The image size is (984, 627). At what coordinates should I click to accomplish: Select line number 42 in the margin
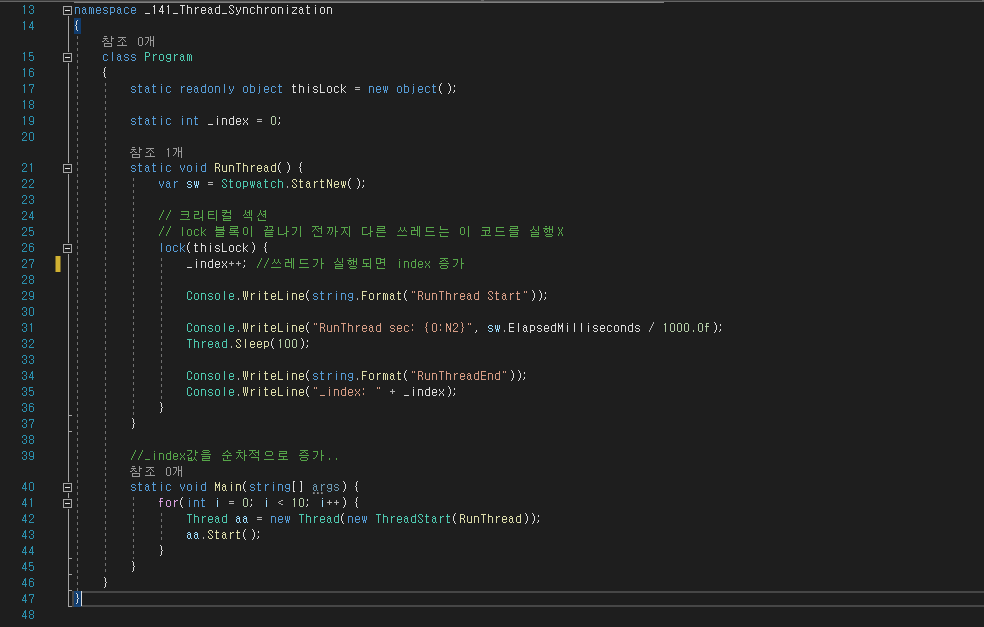(28, 519)
